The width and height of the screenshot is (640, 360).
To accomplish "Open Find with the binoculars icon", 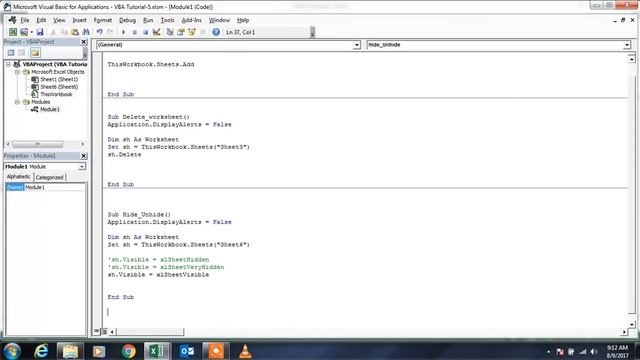I will pyautogui.click(x=86, y=32).
